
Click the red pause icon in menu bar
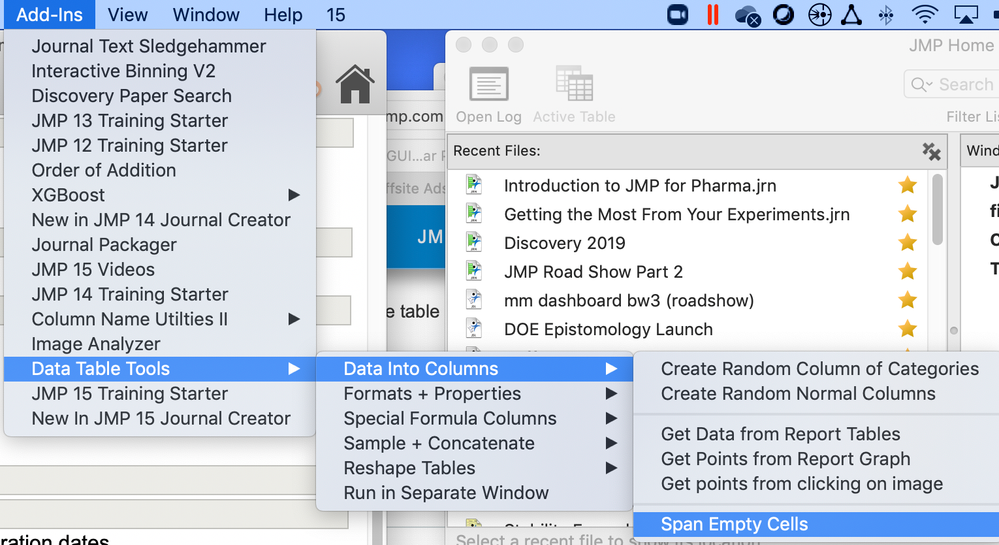tap(713, 15)
